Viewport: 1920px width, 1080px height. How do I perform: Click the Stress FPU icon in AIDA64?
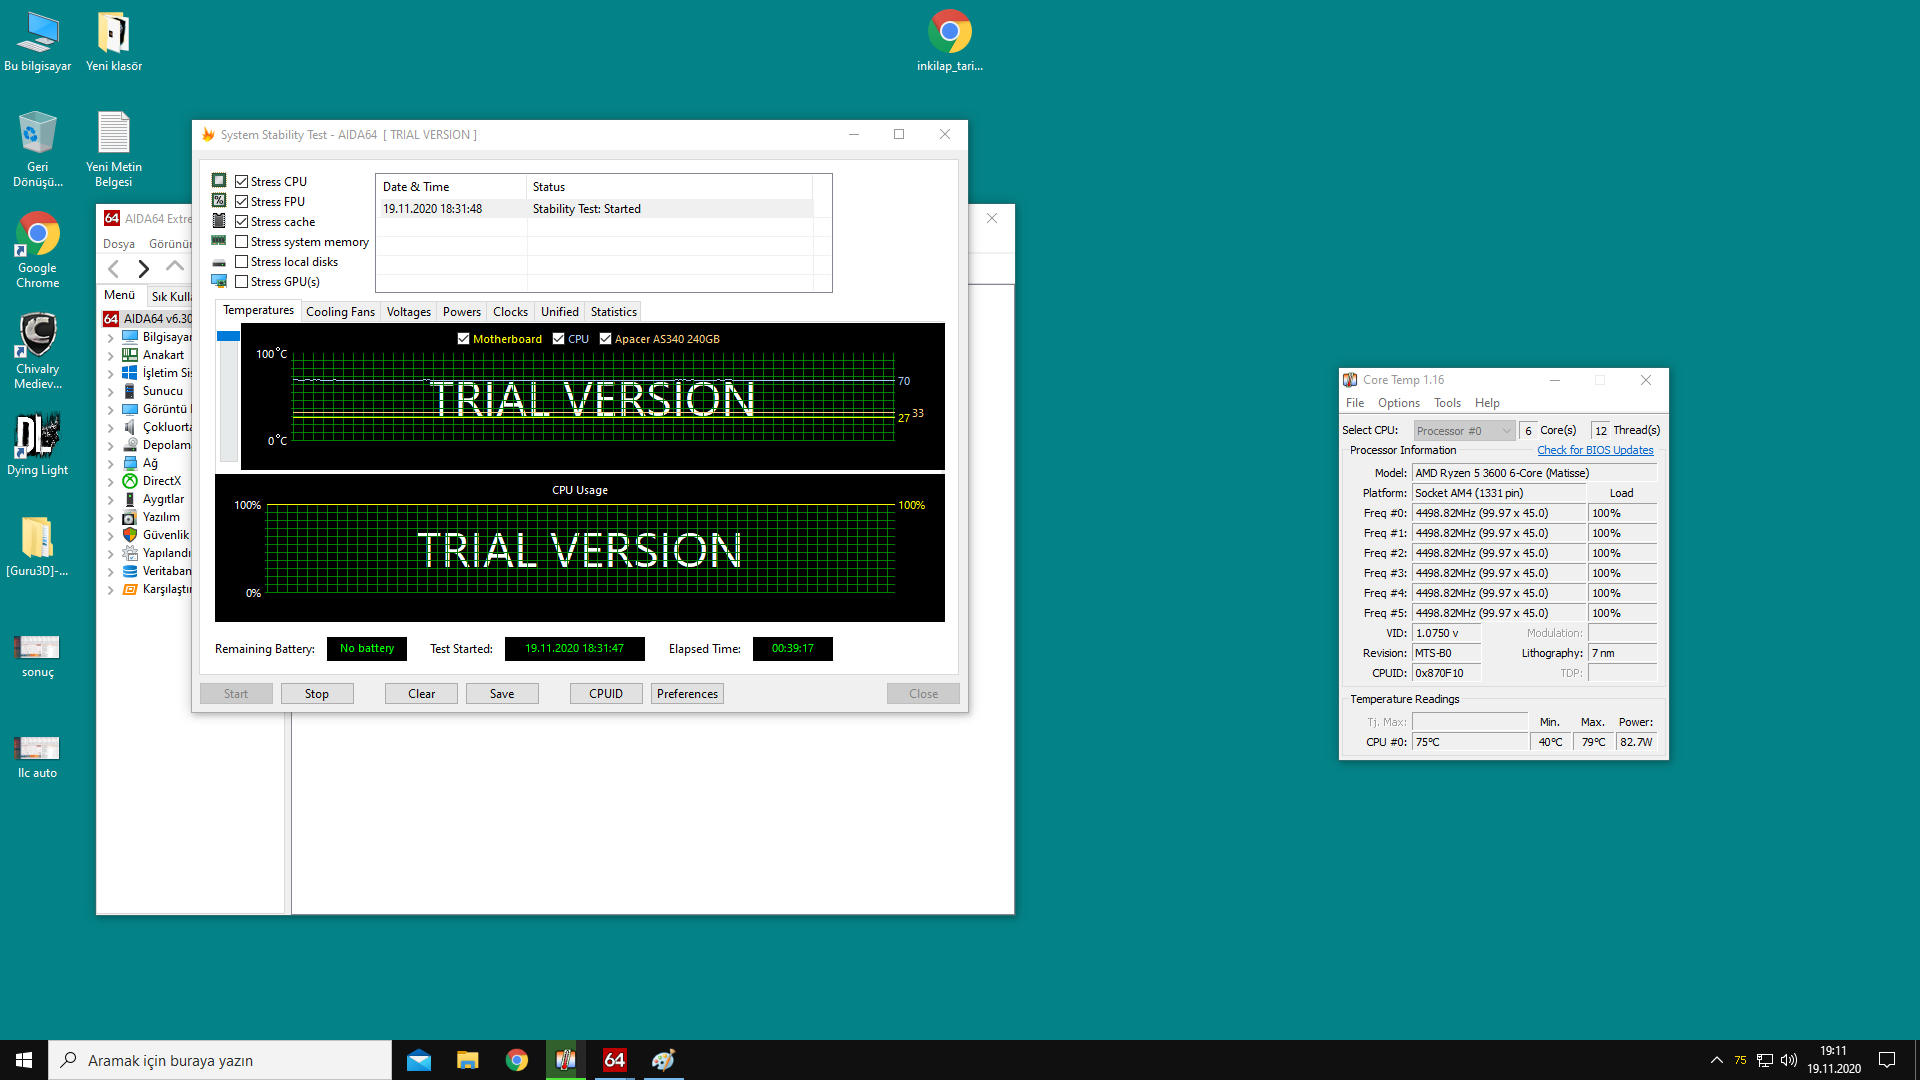219,202
